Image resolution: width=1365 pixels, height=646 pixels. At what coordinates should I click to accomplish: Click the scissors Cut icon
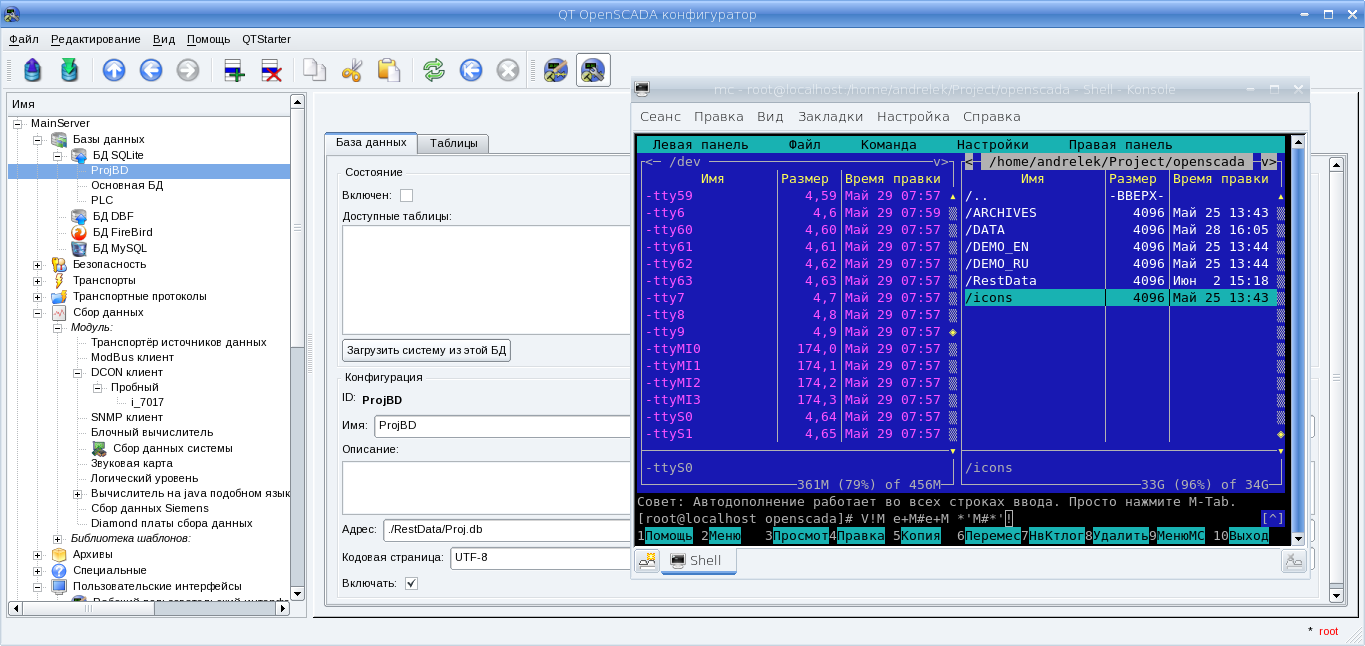coord(352,70)
